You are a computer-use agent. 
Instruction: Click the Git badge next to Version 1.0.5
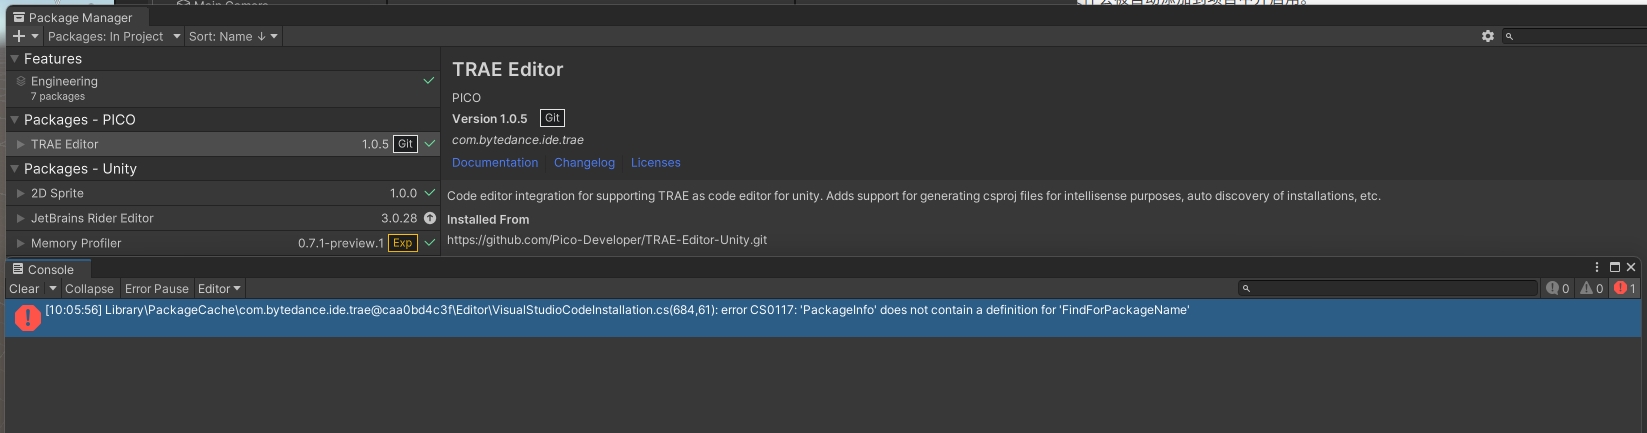pos(552,118)
